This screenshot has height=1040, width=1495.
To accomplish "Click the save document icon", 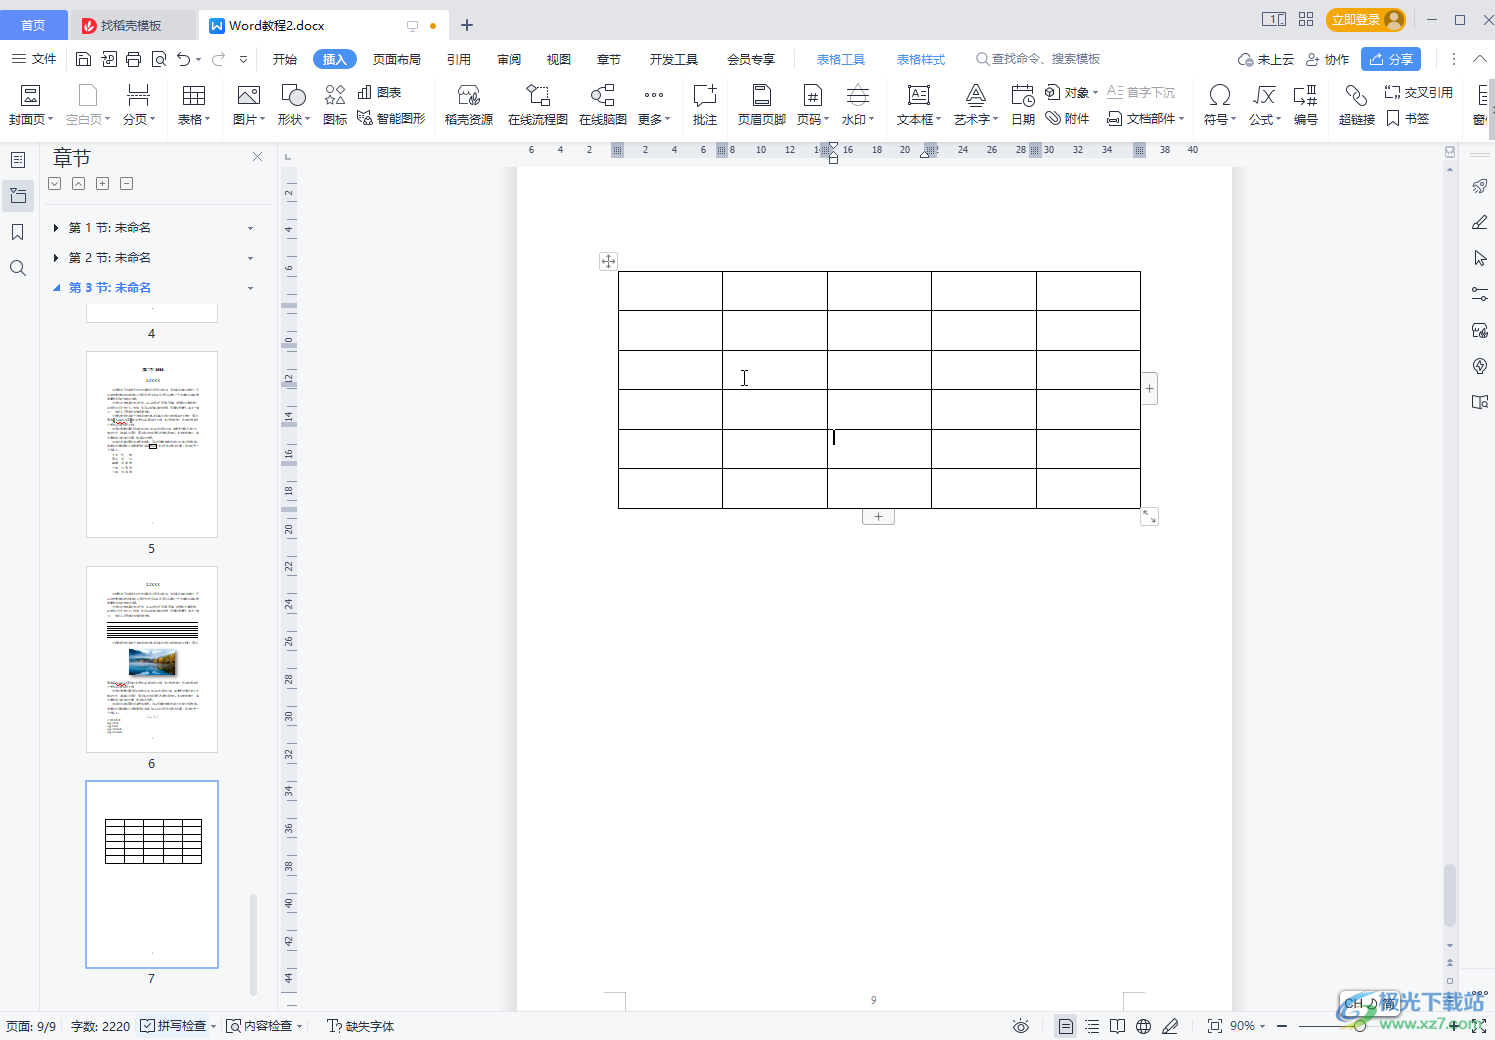I will 84,59.
